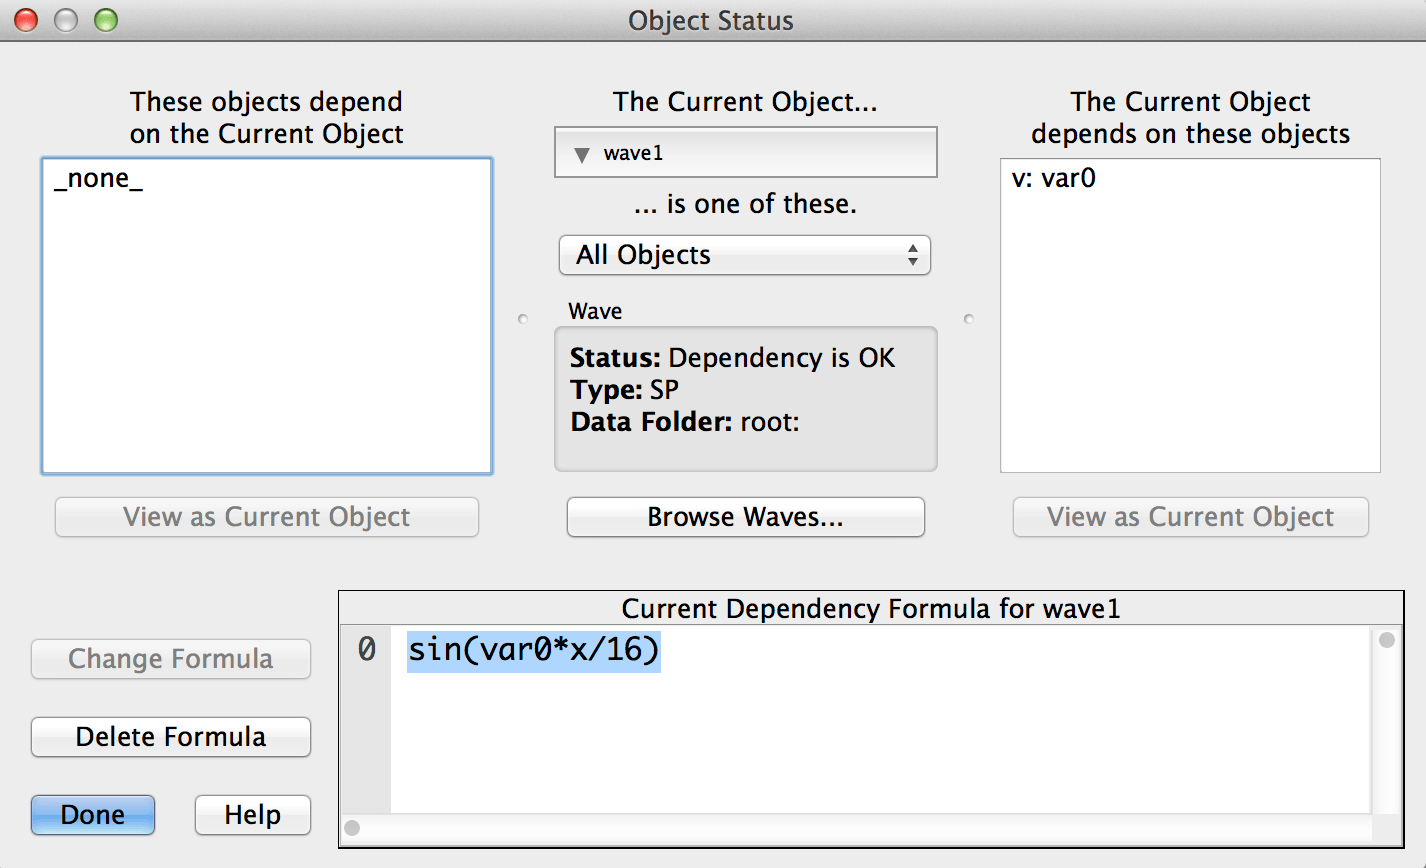The image size is (1426, 868).
Task: Select the 'v: var0' dependency entry
Action: pyautogui.click(x=1054, y=180)
